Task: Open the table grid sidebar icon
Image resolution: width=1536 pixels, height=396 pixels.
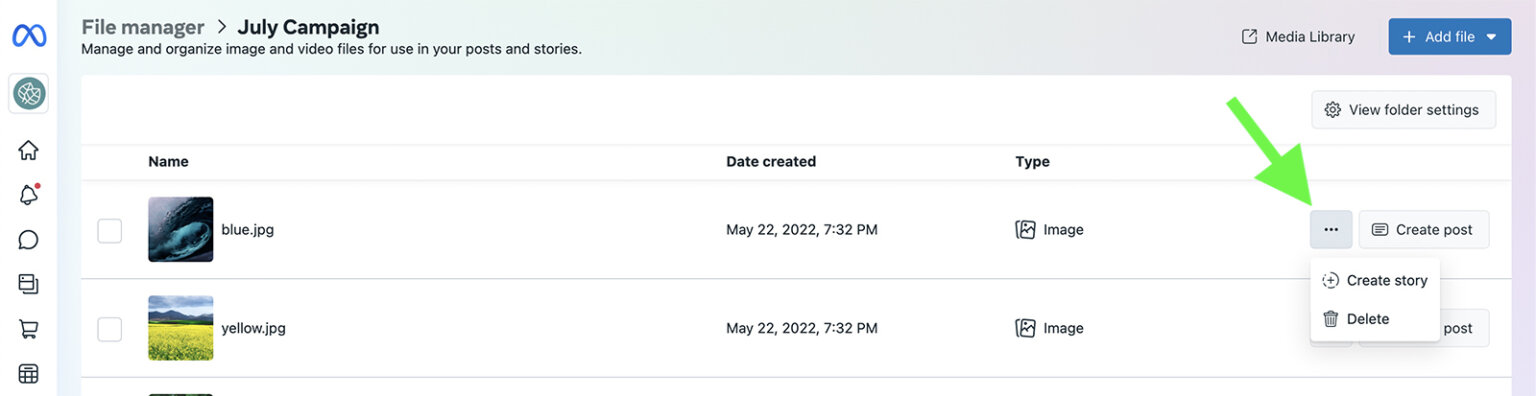Action: [29, 373]
